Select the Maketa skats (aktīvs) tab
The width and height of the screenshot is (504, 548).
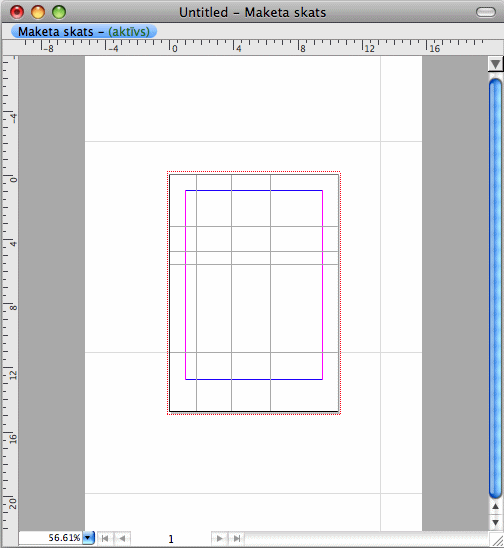[84, 32]
